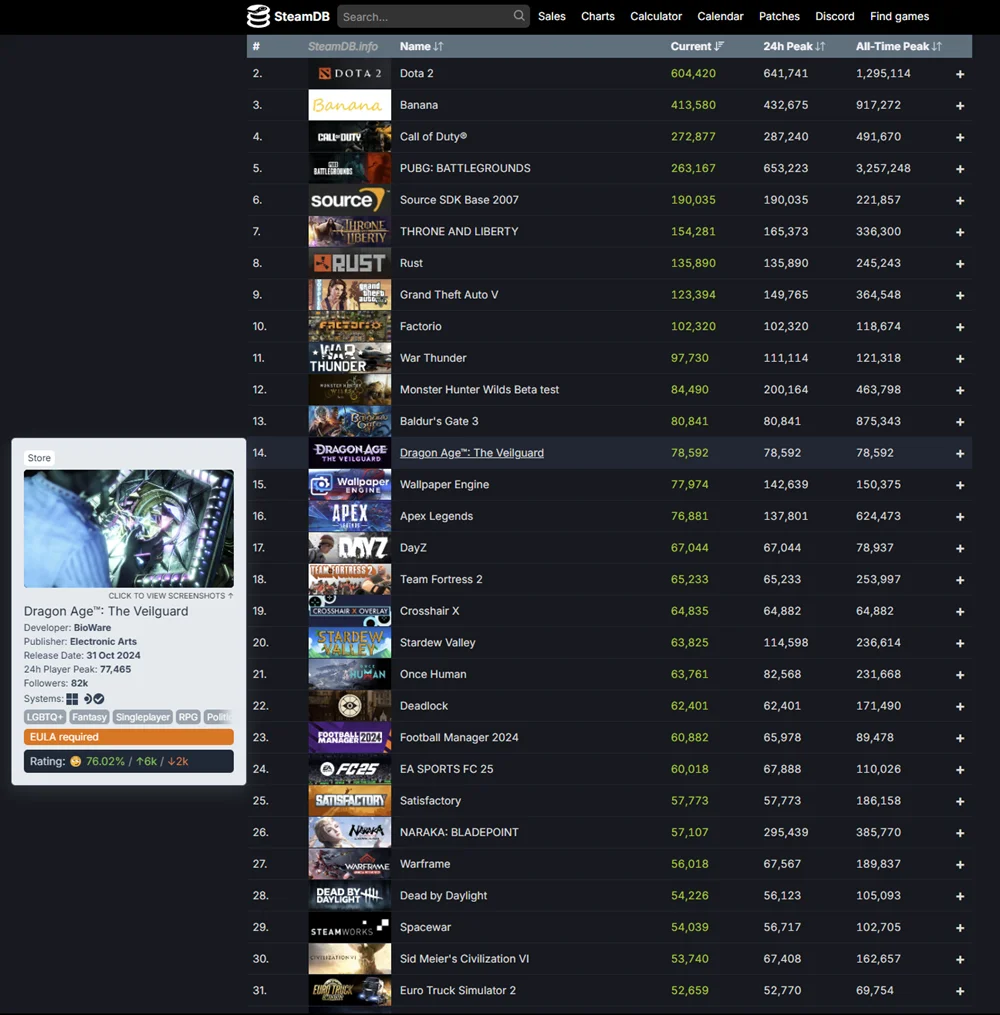
Task: Sort the table by Name column
Action: [421, 47]
